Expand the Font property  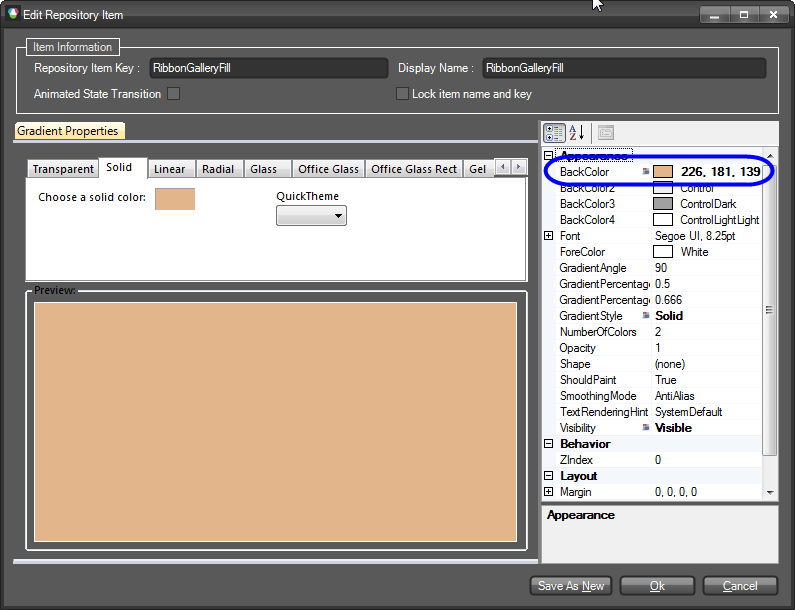548,235
